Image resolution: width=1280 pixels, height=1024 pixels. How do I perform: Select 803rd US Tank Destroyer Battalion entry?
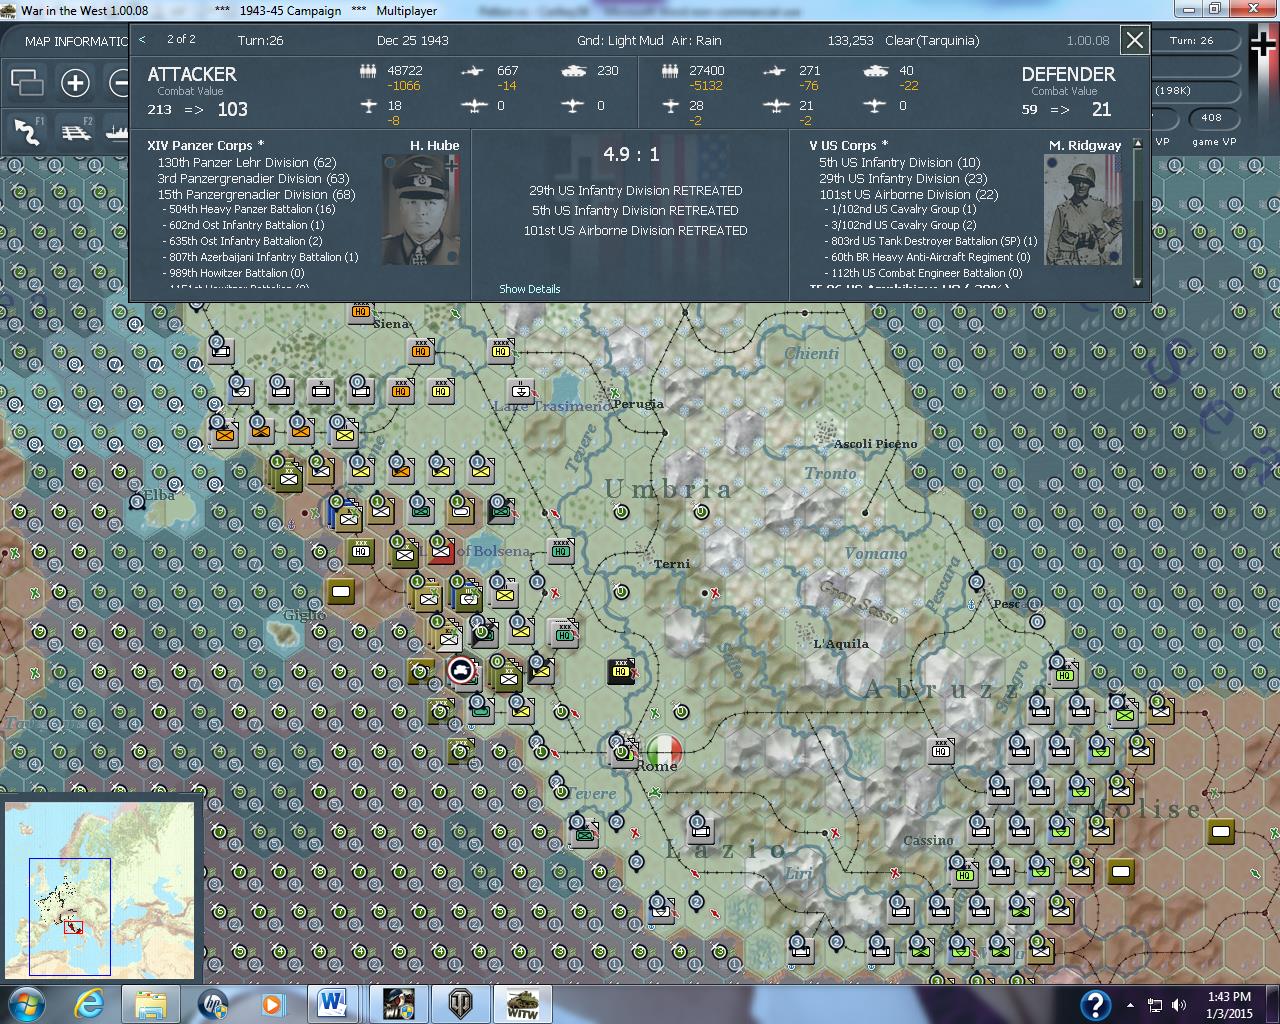931,241
